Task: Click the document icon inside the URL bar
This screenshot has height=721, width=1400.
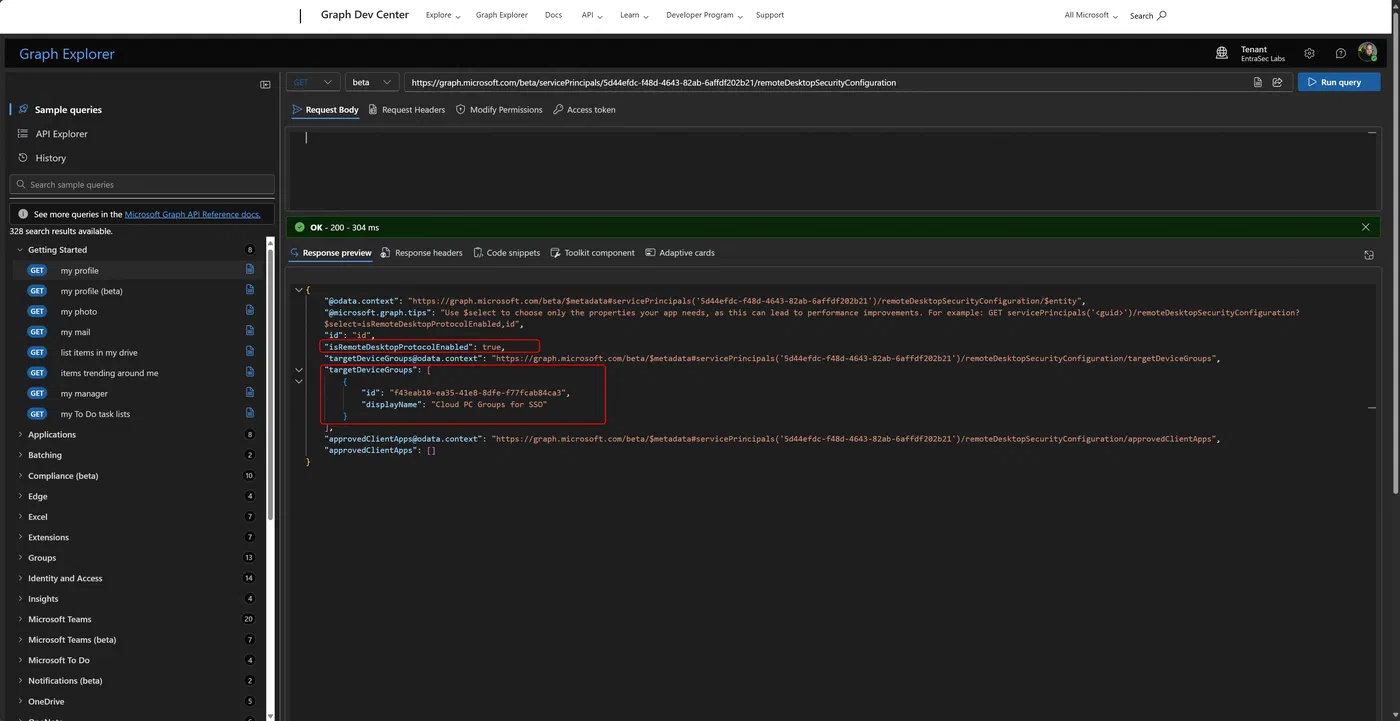Action: click(1258, 82)
